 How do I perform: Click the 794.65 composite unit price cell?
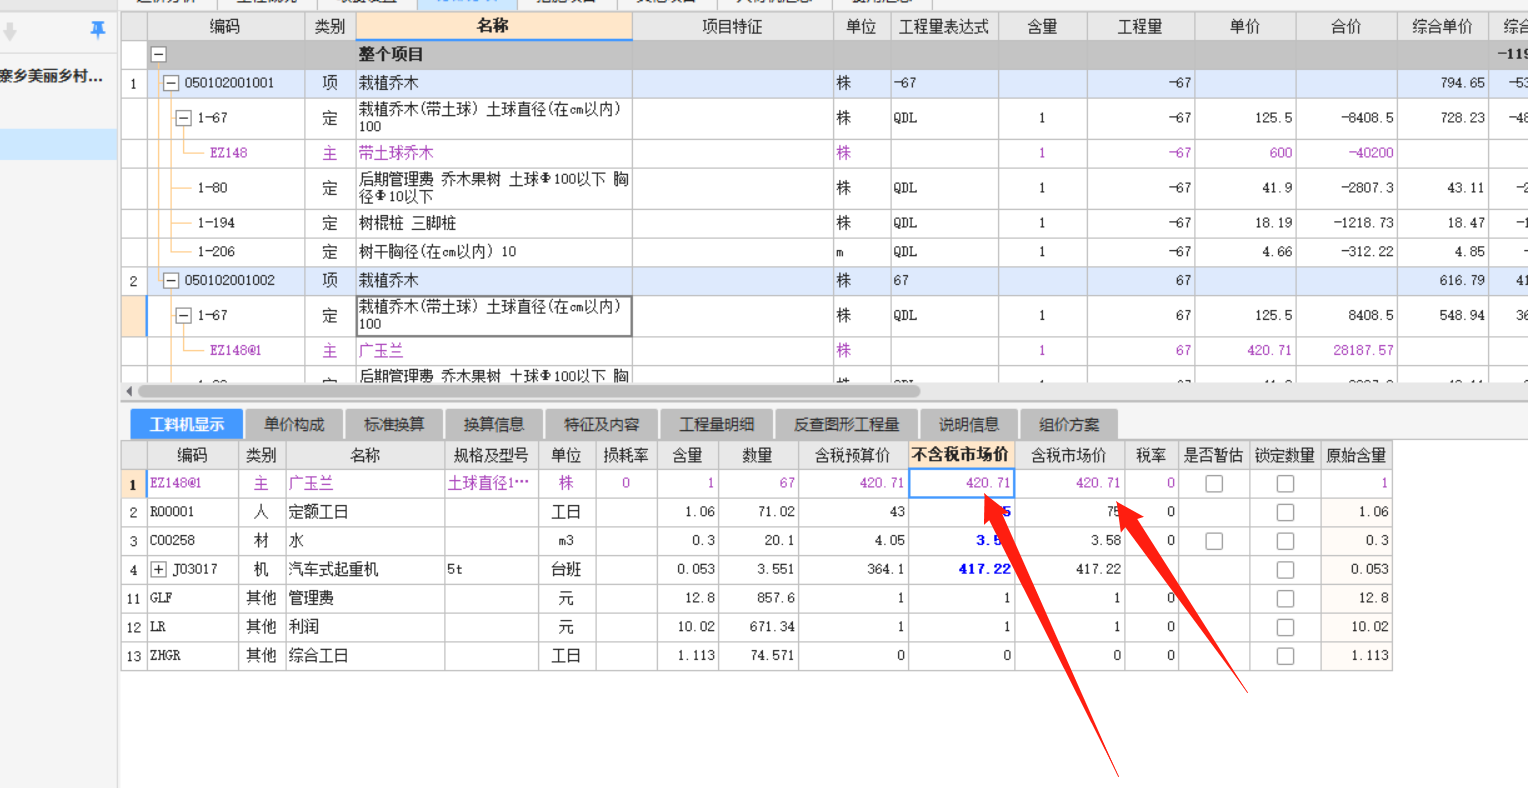1442,83
